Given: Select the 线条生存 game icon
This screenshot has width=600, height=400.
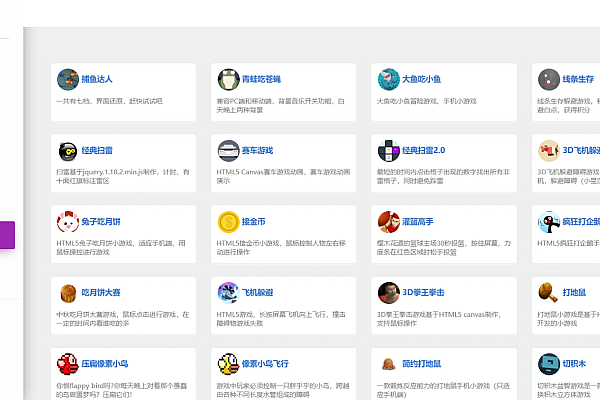Looking at the screenshot, I should [x=549, y=79].
